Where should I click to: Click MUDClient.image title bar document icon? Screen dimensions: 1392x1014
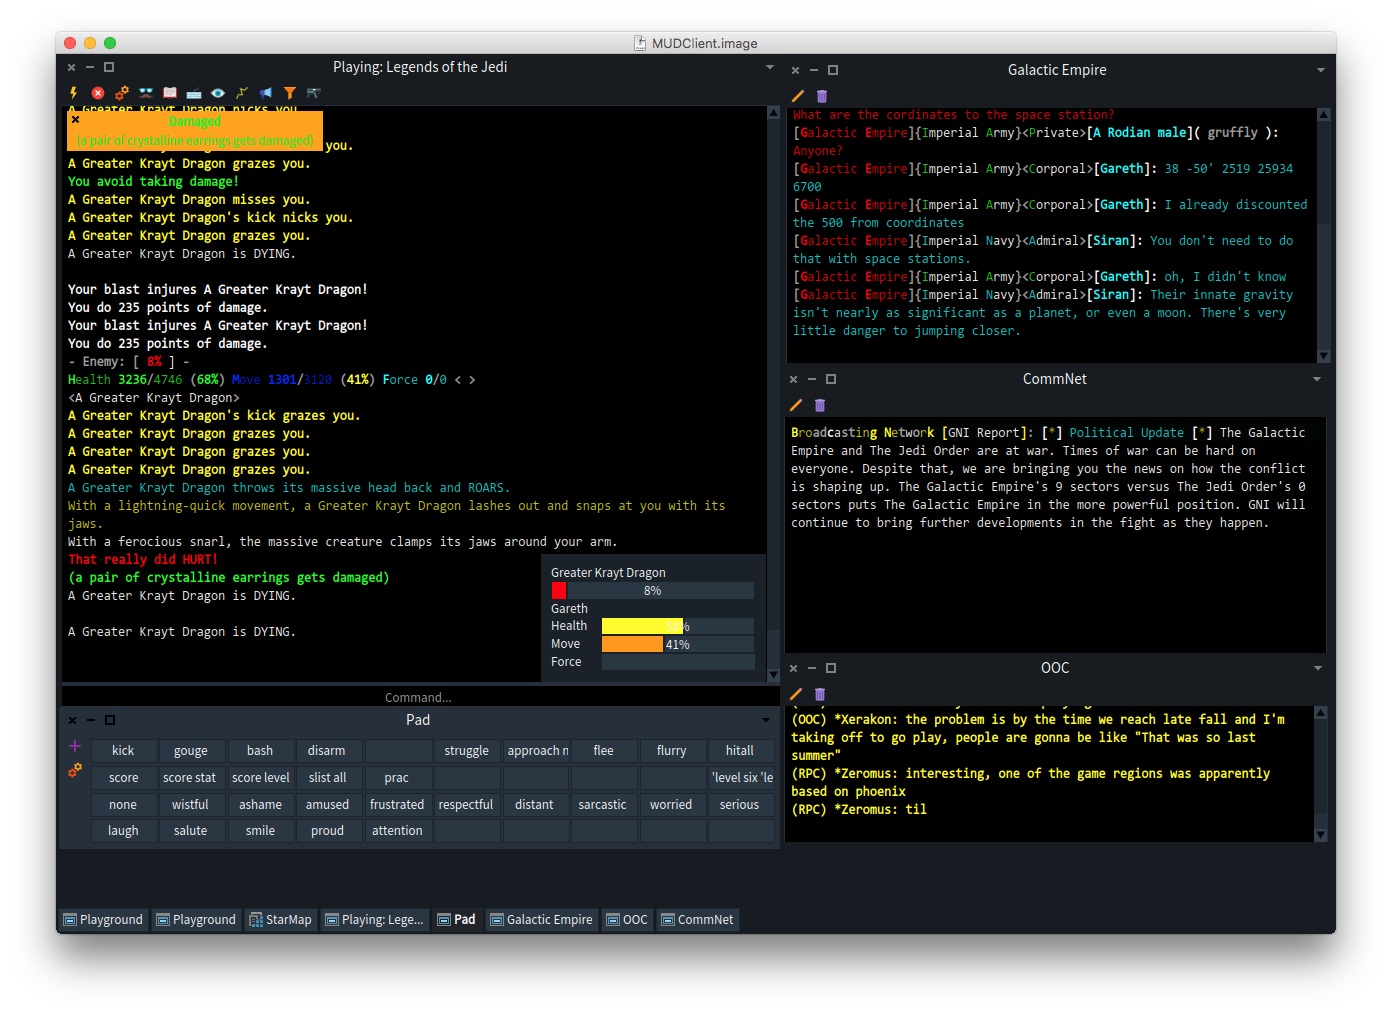point(640,43)
